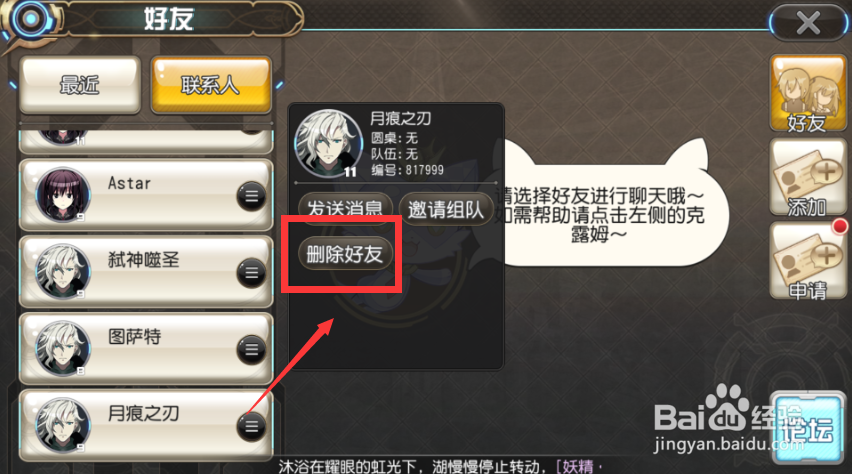Tap the blue orb icon beside 好友 title
The width and height of the screenshot is (852, 474).
point(30,19)
